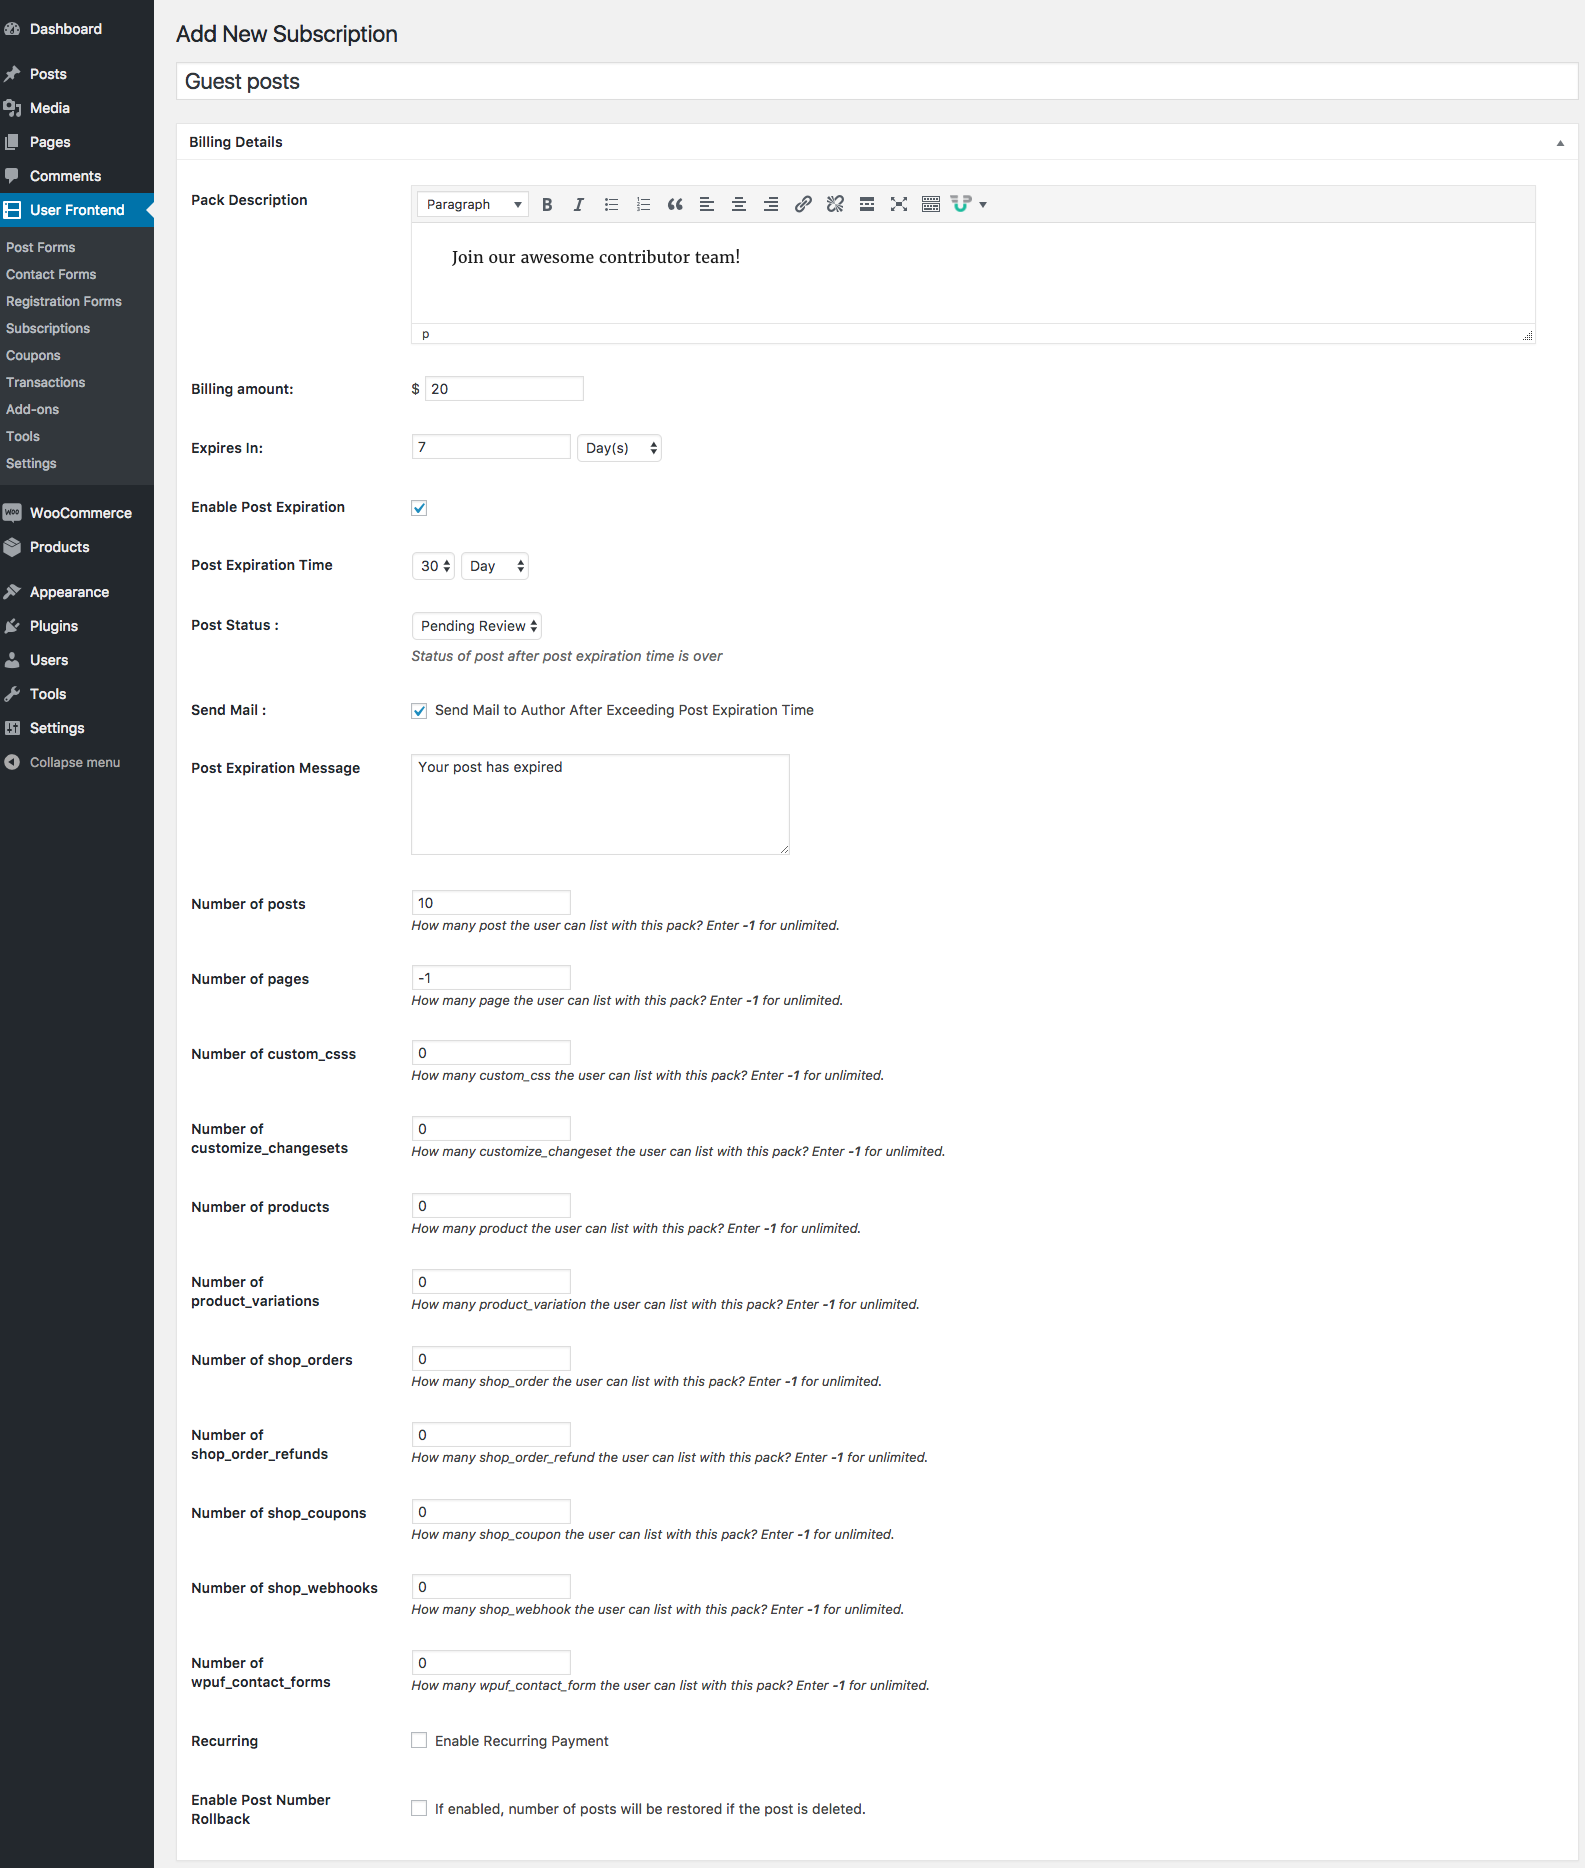Click the Appearance brush icon in sidebar
Viewport: 1585px width, 1868px height.
[12, 592]
